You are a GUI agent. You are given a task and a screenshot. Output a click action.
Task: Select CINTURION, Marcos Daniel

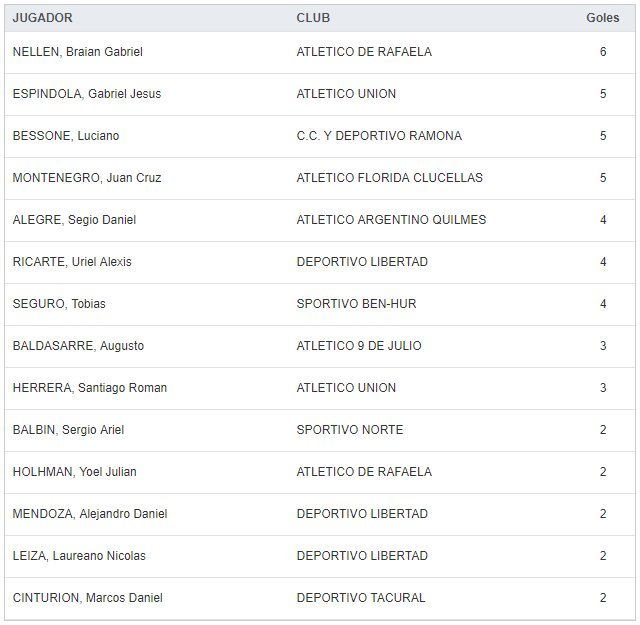click(88, 598)
